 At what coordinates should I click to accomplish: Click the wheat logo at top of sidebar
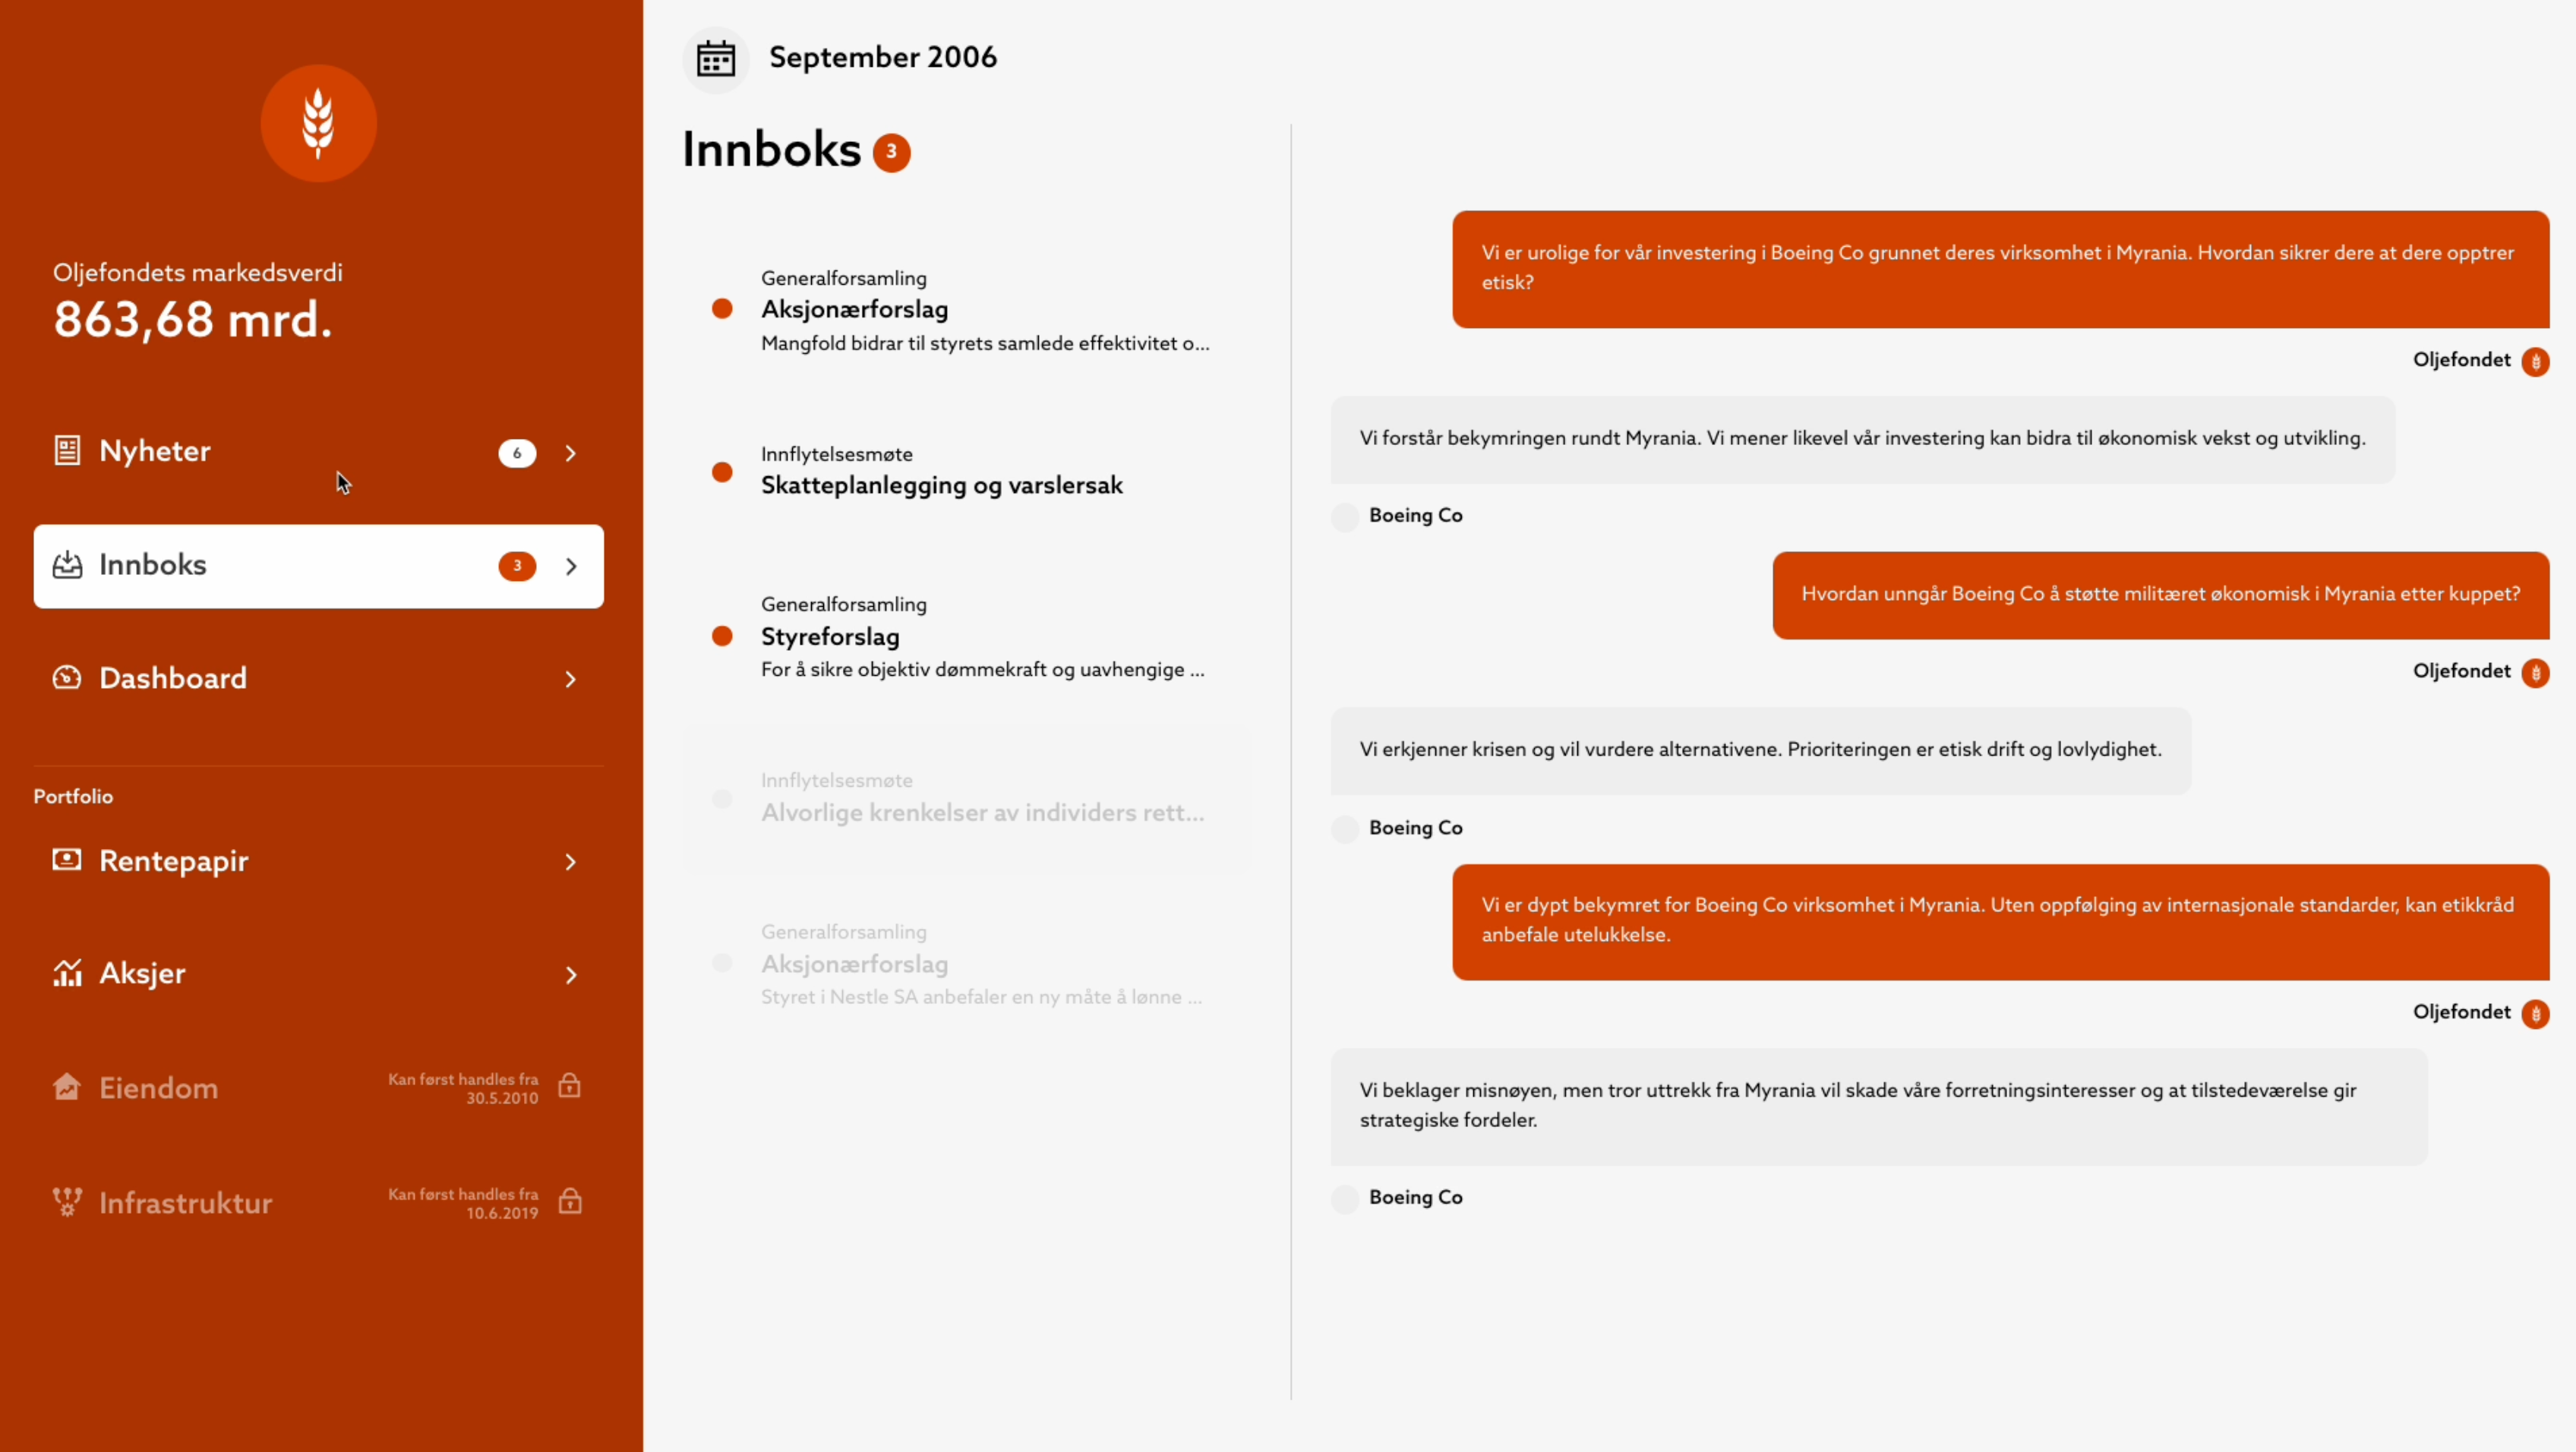point(318,123)
